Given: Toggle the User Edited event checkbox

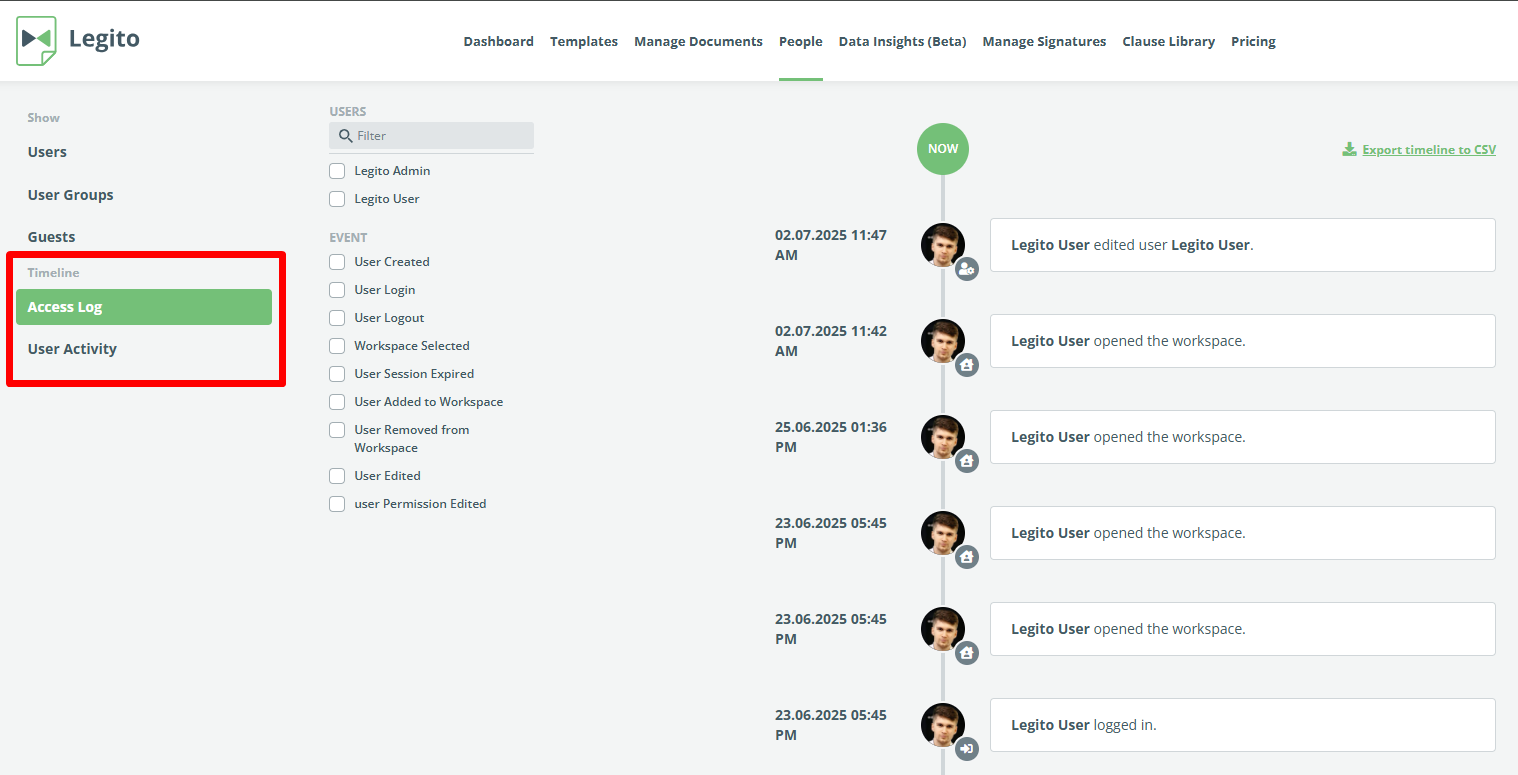Looking at the screenshot, I should (337, 476).
